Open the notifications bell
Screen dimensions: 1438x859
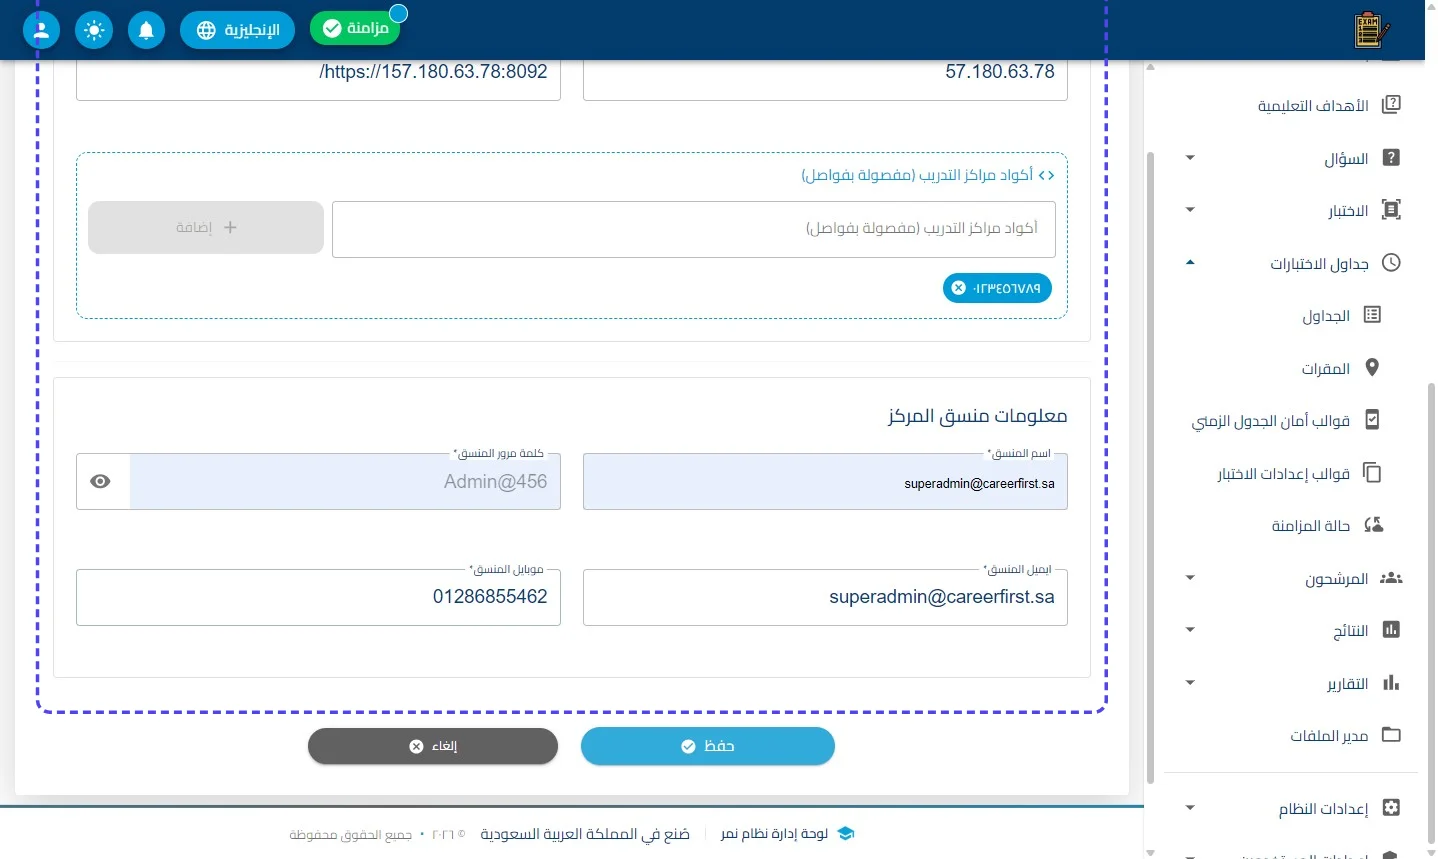[146, 30]
